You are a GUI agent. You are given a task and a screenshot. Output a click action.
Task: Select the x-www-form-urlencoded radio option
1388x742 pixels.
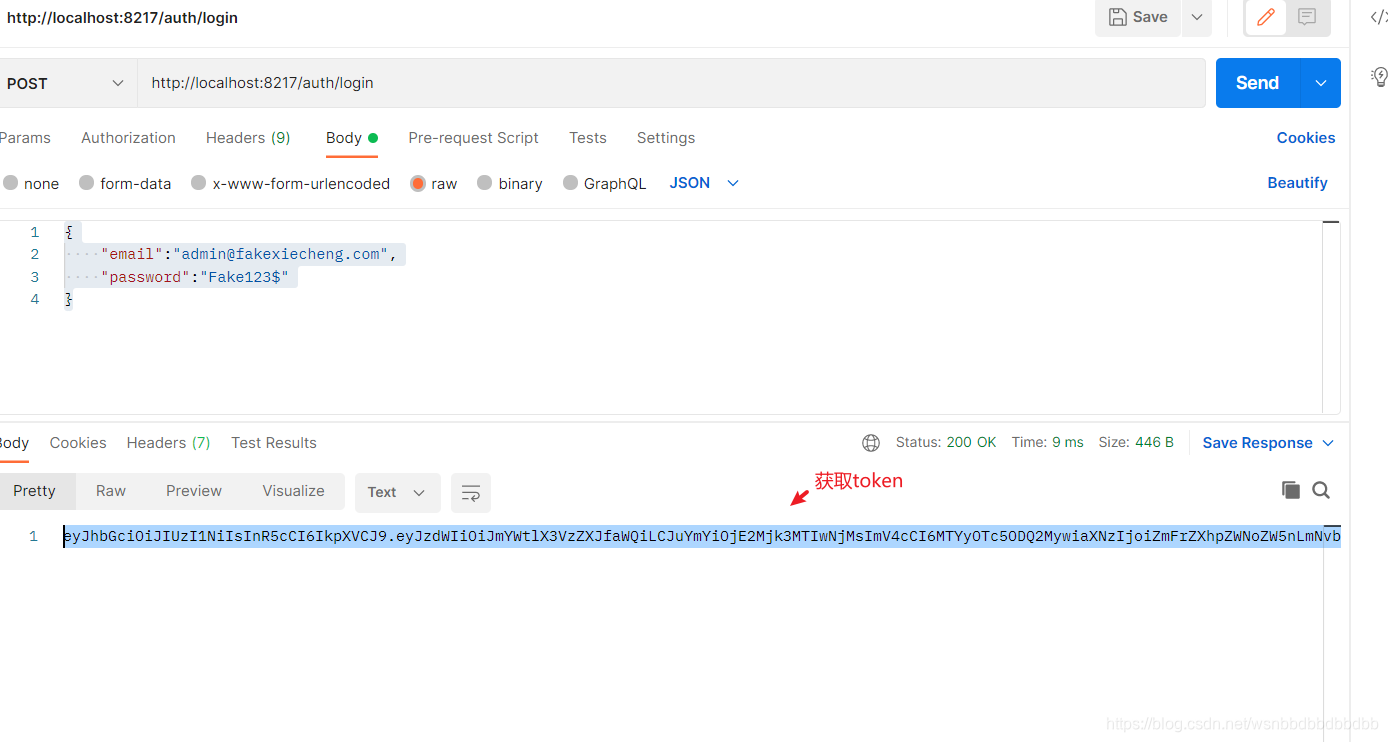tap(199, 183)
